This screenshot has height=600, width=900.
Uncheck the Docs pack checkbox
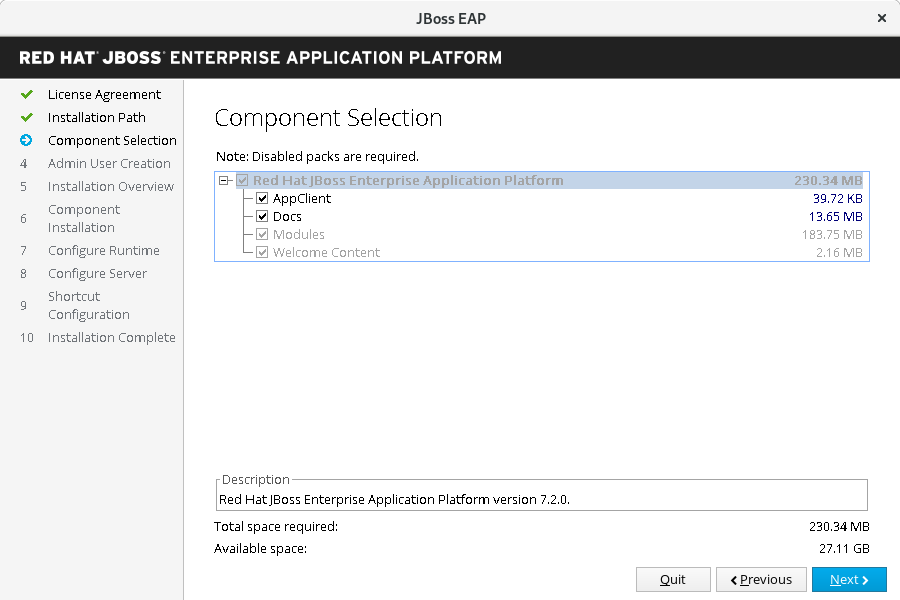tap(262, 217)
